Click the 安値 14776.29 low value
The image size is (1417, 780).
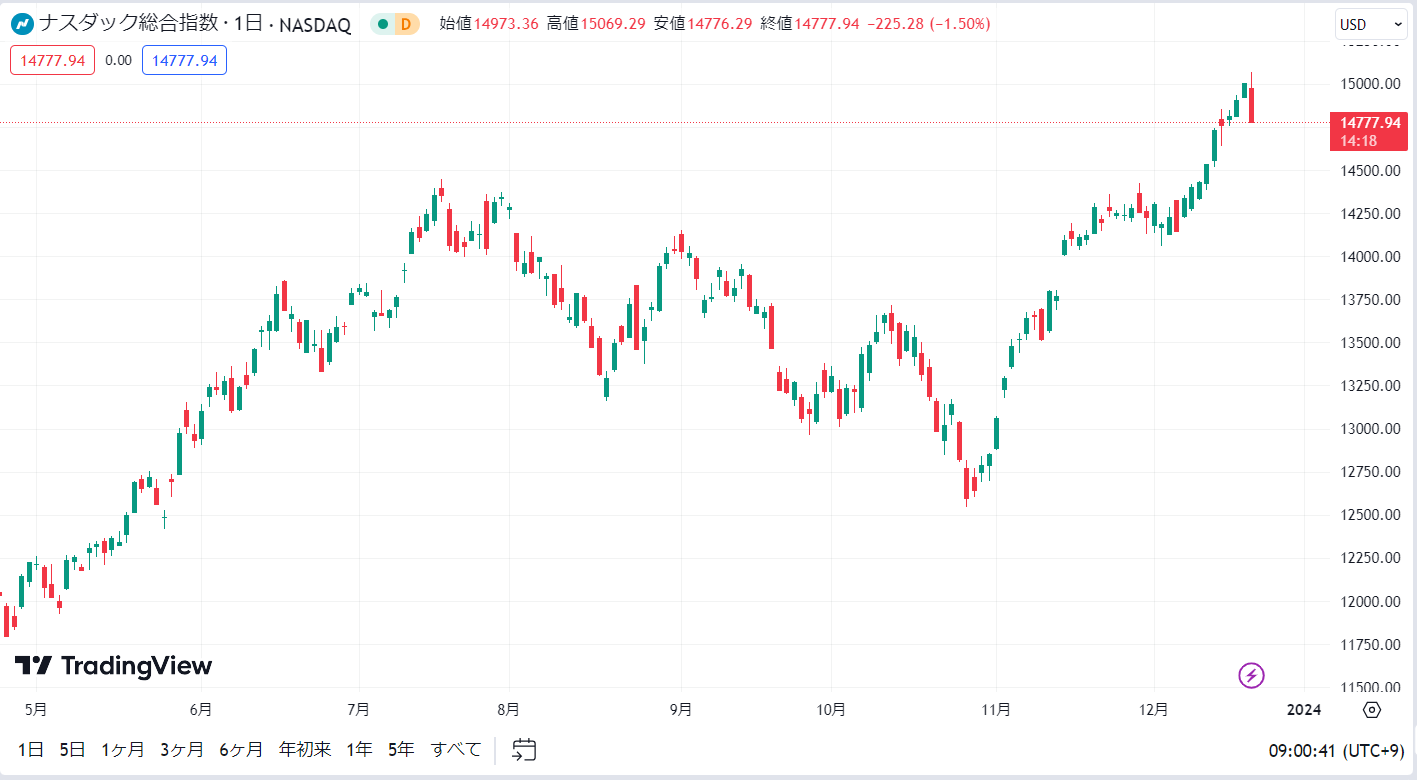[x=703, y=24]
